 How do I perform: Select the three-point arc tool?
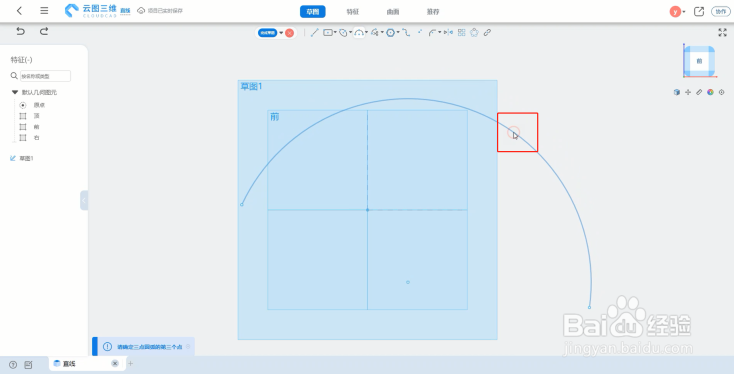[x=359, y=33]
